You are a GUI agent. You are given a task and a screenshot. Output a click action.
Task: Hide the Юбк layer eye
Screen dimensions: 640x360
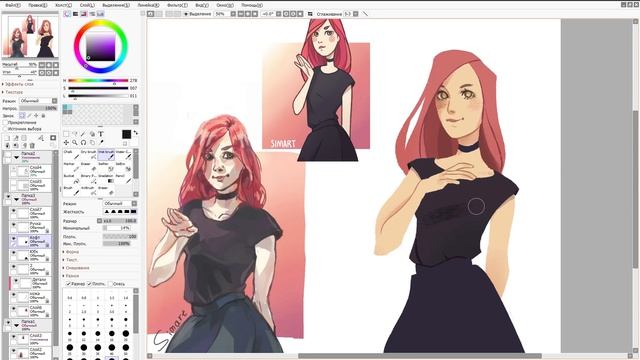point(13,253)
